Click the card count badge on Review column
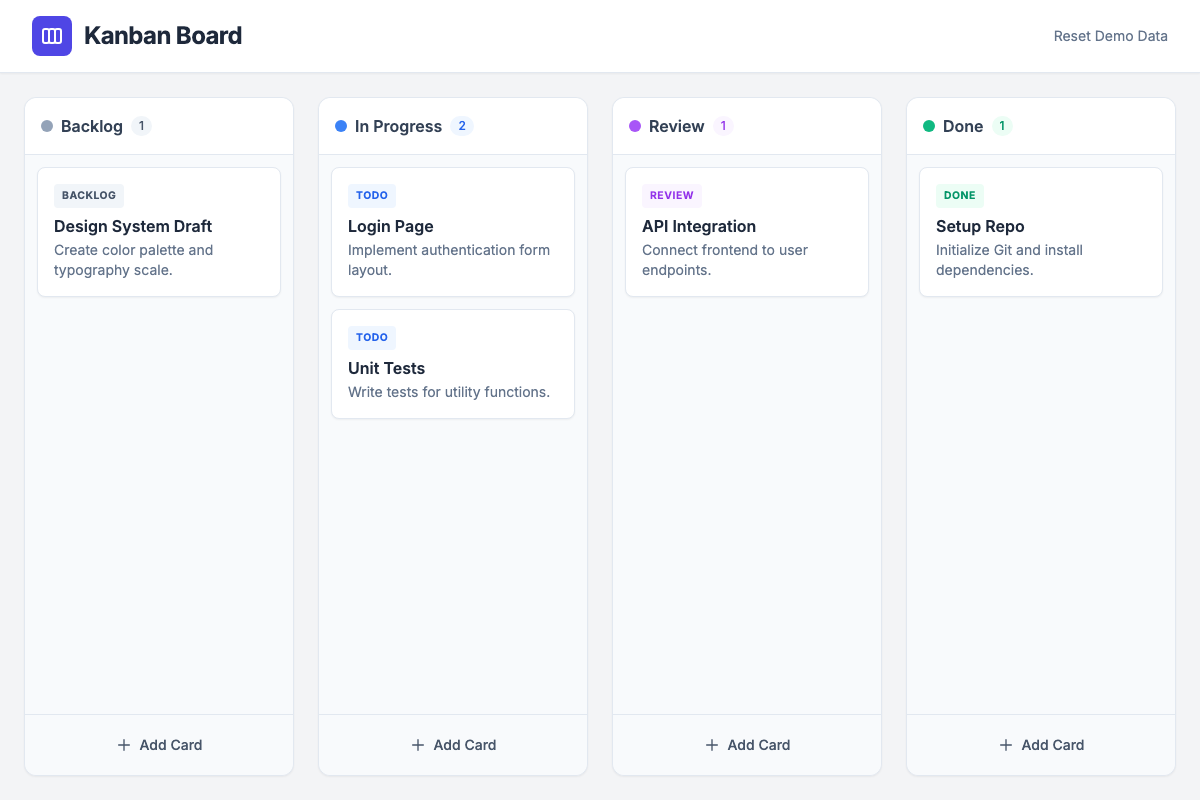1200x800 pixels. click(x=724, y=126)
